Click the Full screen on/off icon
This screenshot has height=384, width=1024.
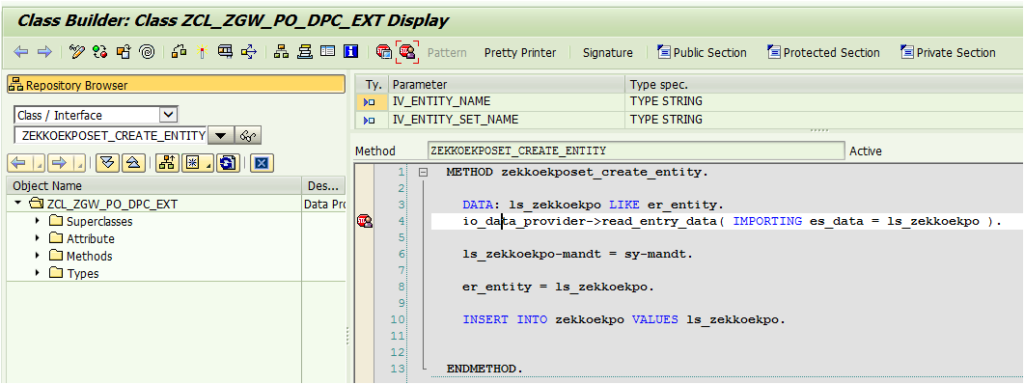(328, 53)
